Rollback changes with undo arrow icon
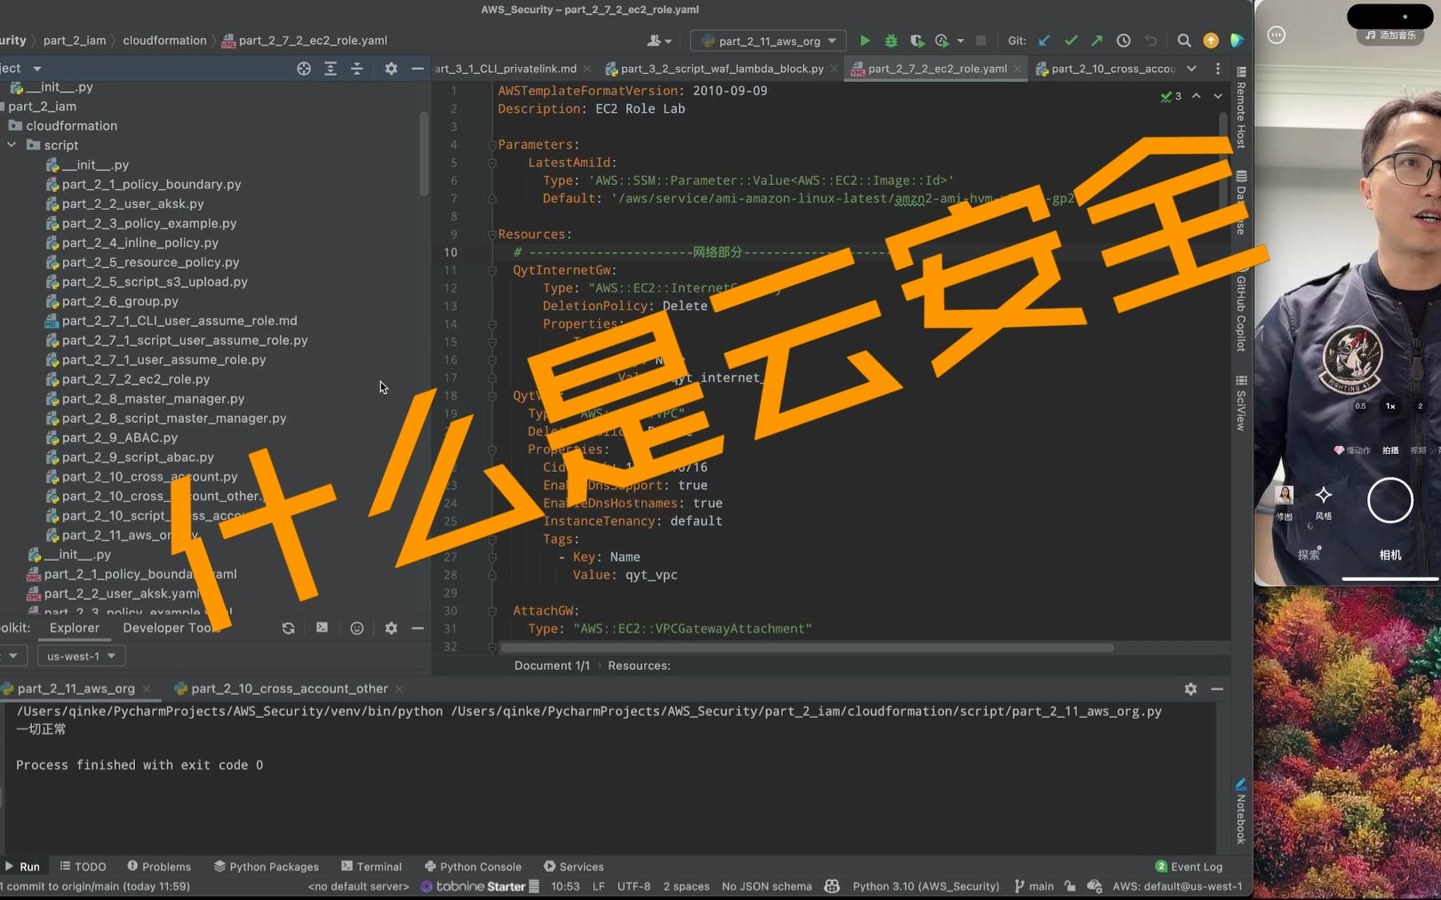 pyautogui.click(x=1151, y=41)
